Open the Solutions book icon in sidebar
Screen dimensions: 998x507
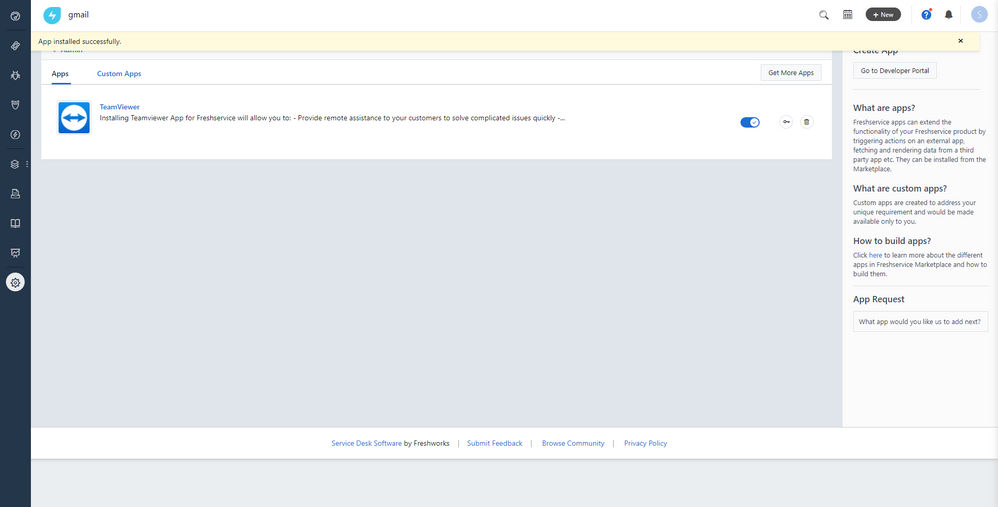pyautogui.click(x=15, y=223)
